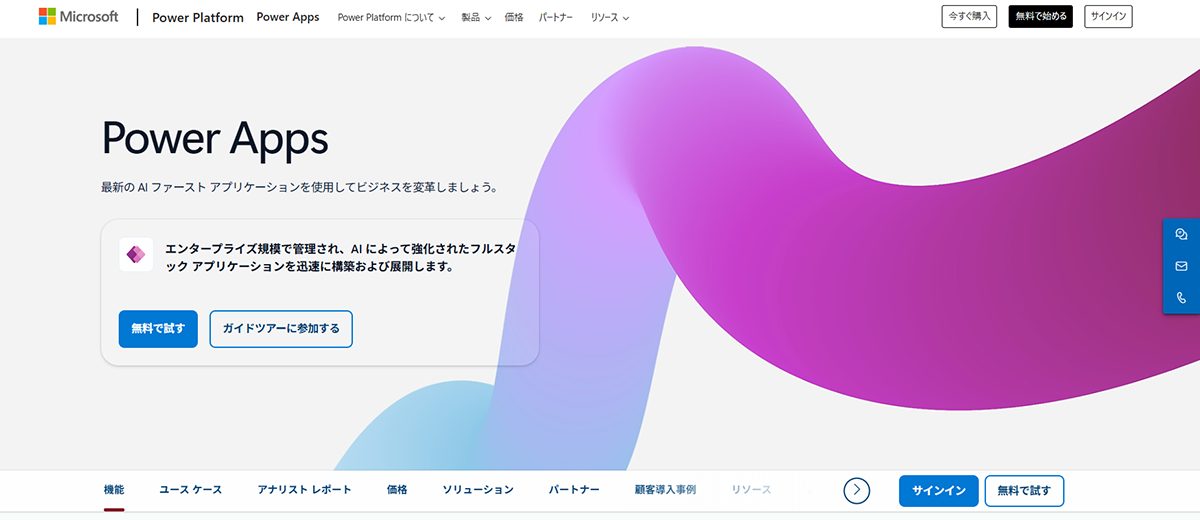Click the Power Apps product icon in card

click(x=133, y=255)
